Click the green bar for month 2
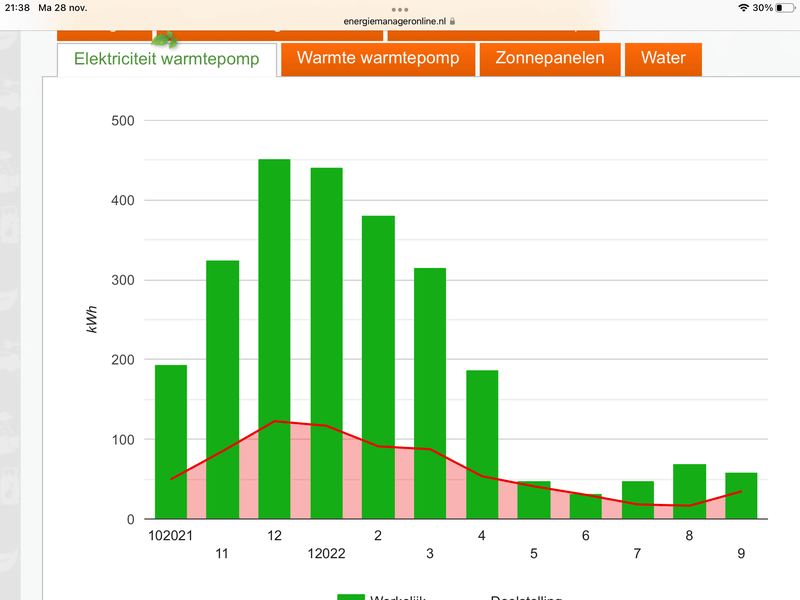 378,367
